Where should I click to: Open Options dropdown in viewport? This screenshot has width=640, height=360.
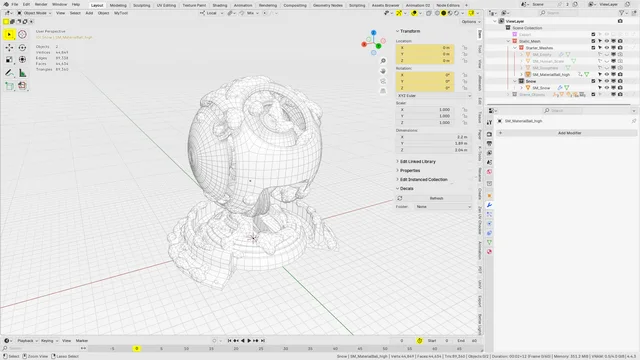(471, 22)
